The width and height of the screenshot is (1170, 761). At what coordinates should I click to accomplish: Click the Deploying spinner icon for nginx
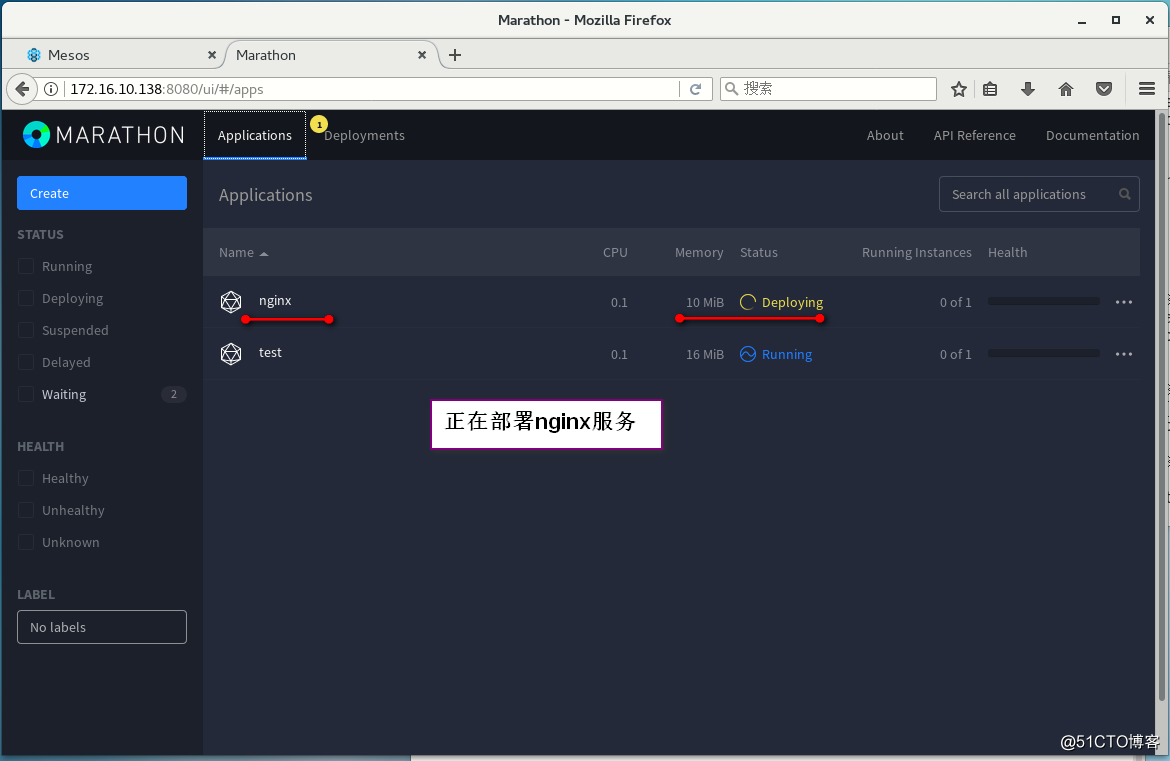pos(748,302)
